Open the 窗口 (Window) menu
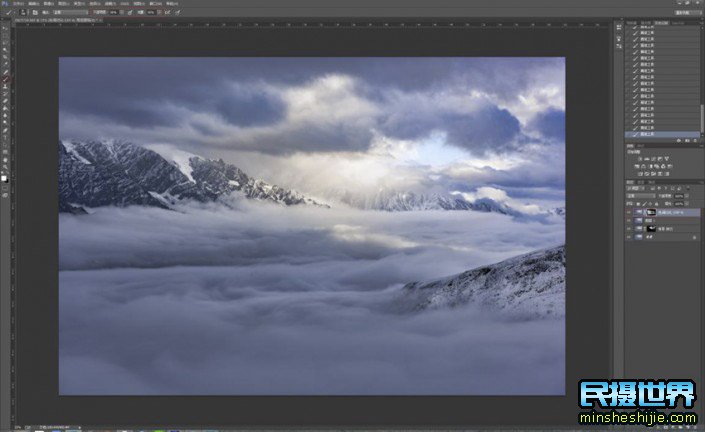Viewport: 705px width, 432px height. [155, 4]
